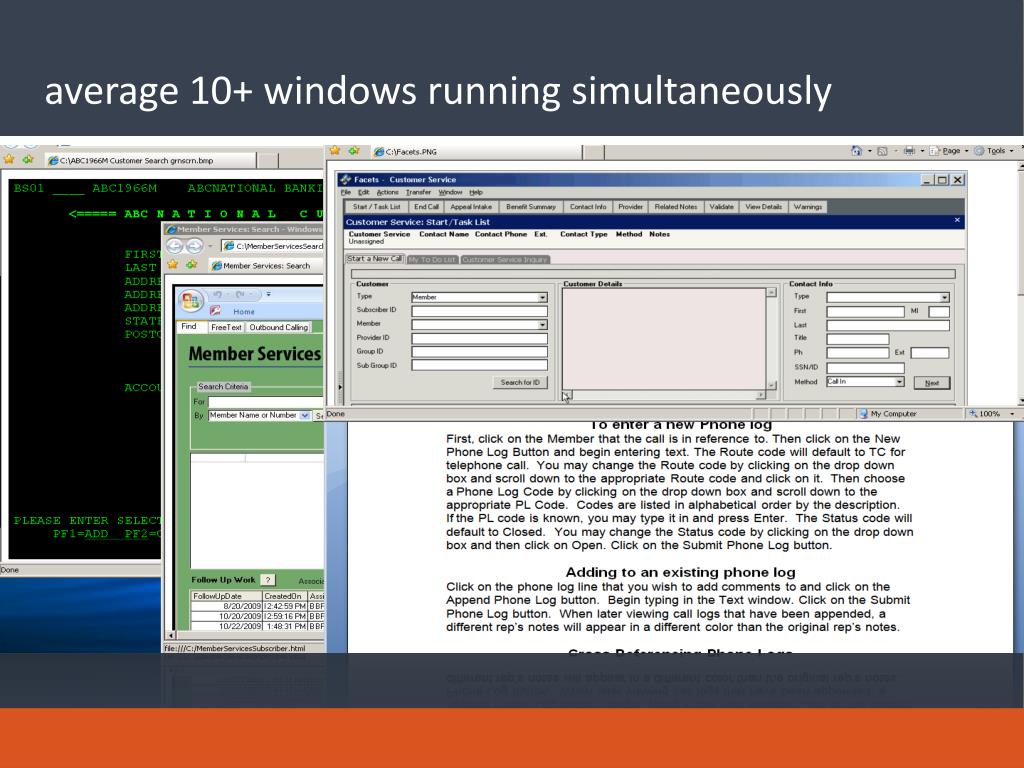
Task: Click the Contact Info toolbar button
Action: [588, 206]
